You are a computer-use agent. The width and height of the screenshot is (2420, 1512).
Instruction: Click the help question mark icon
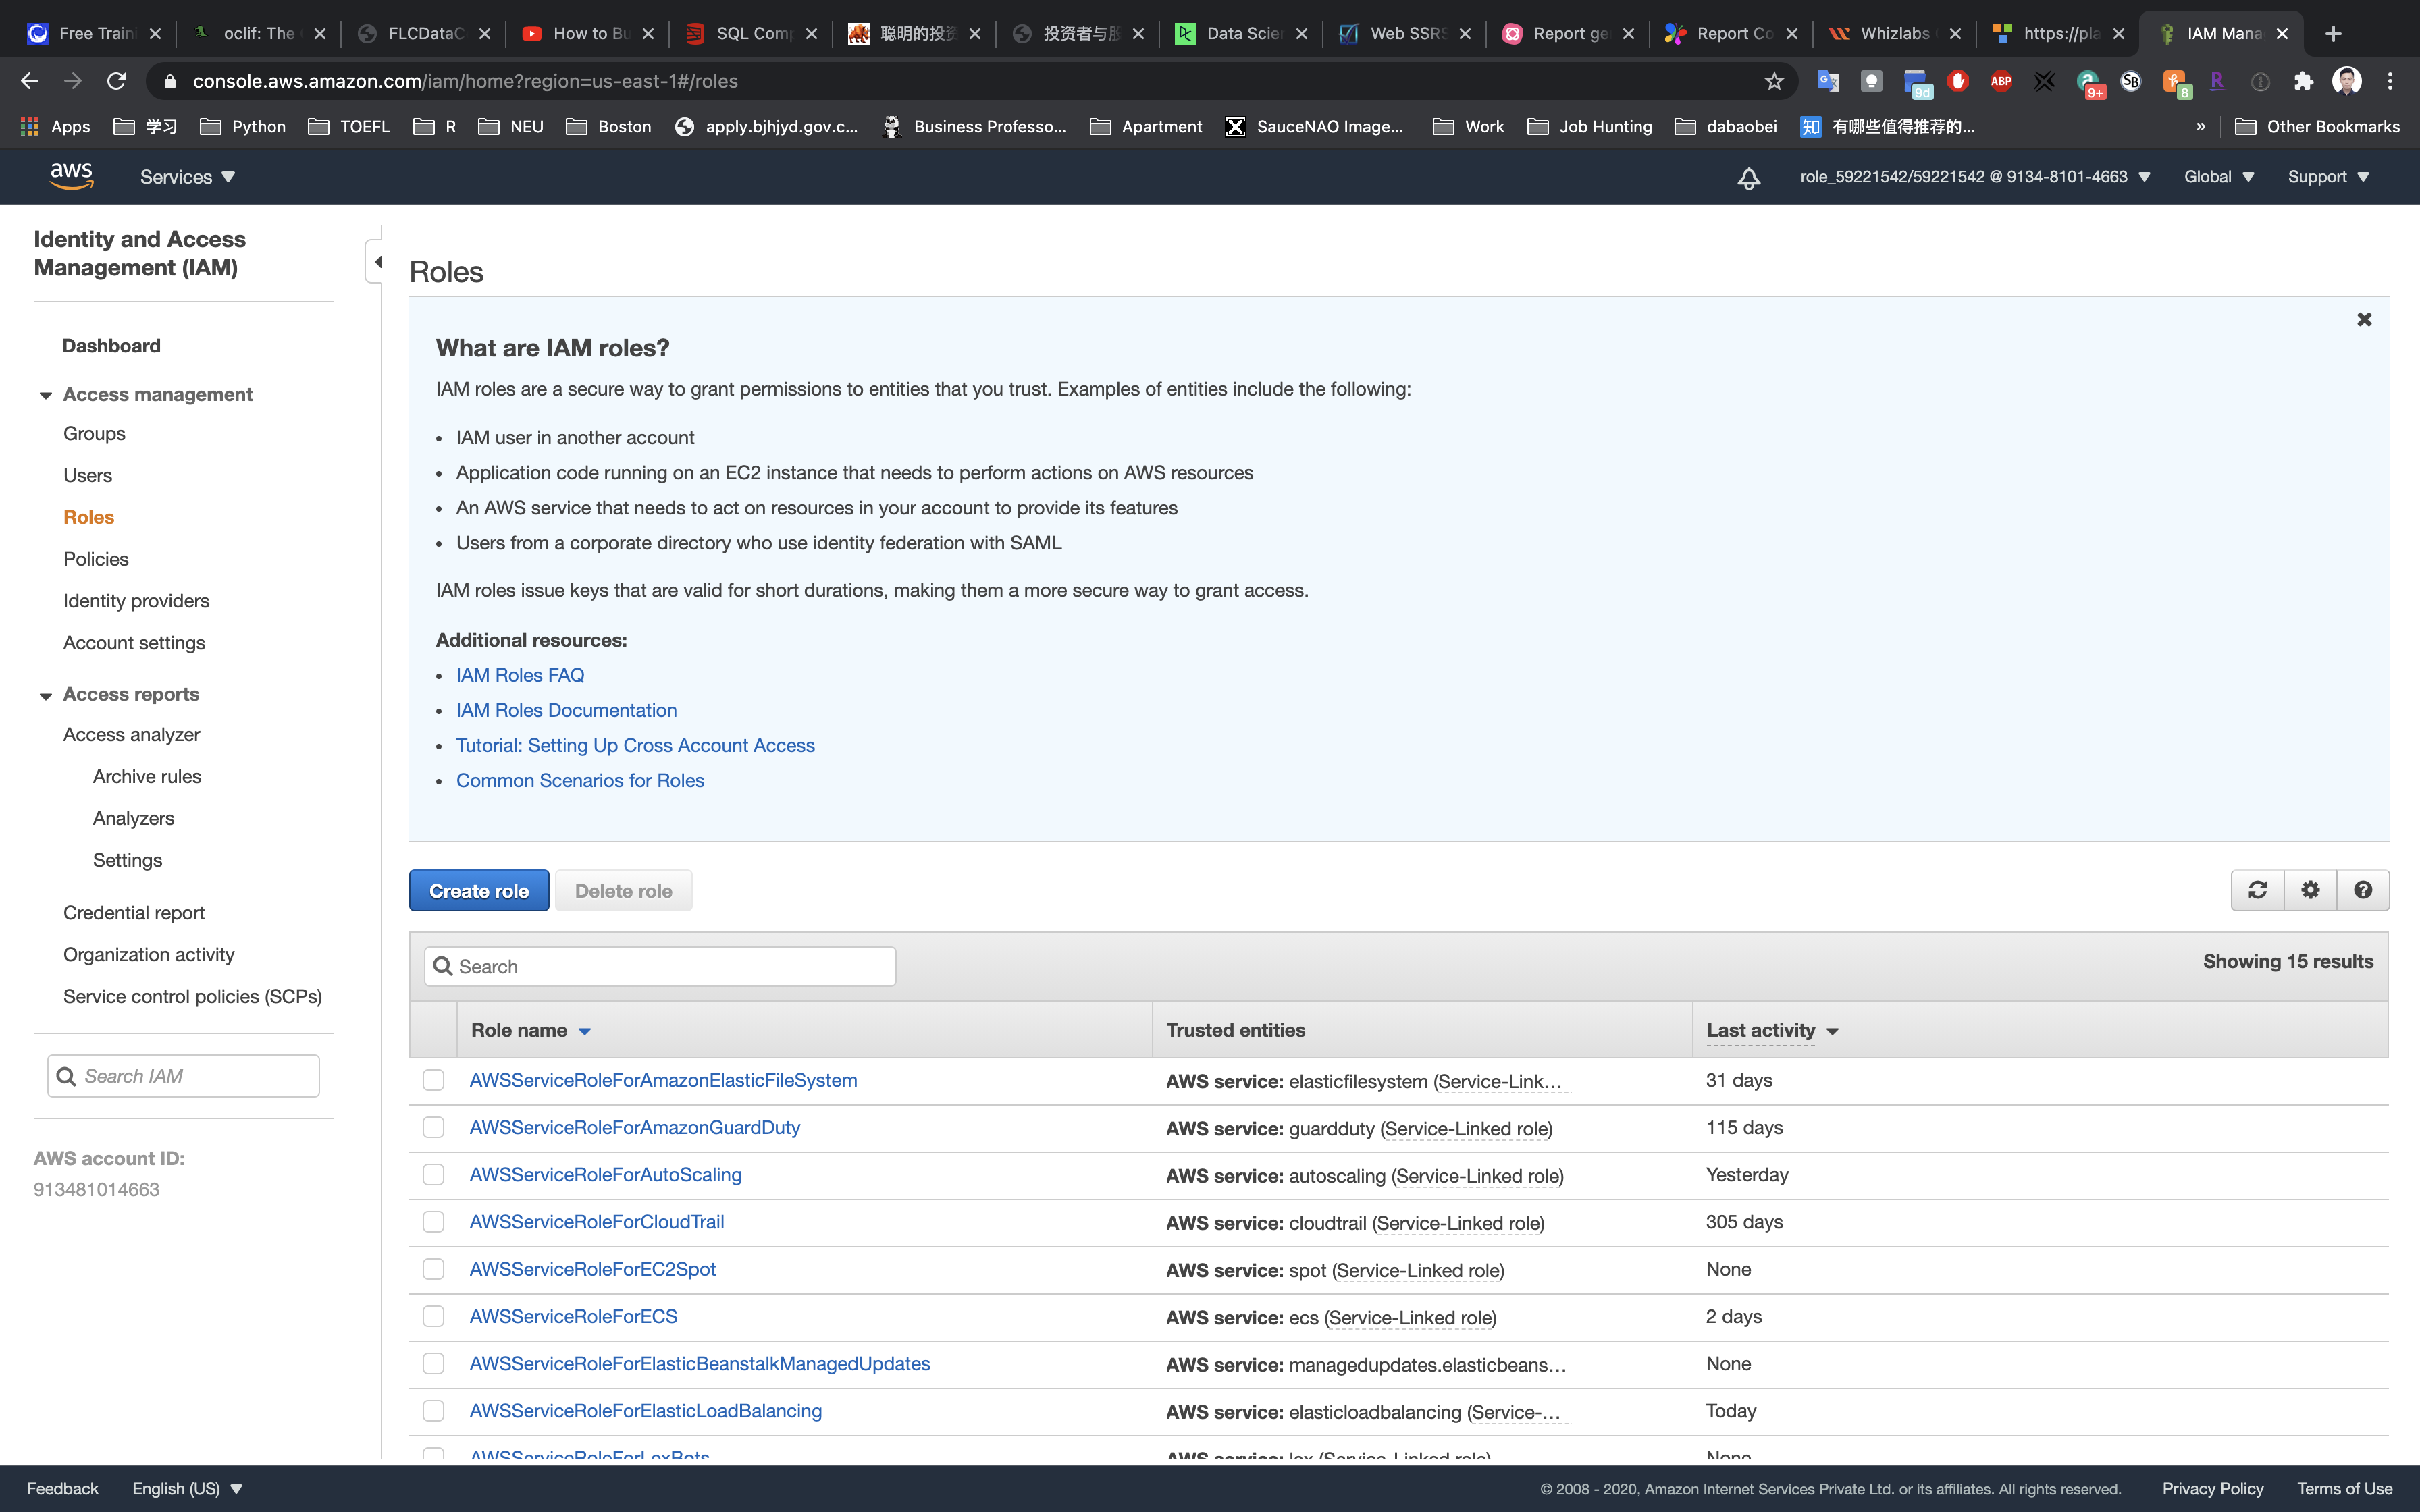tap(2363, 890)
